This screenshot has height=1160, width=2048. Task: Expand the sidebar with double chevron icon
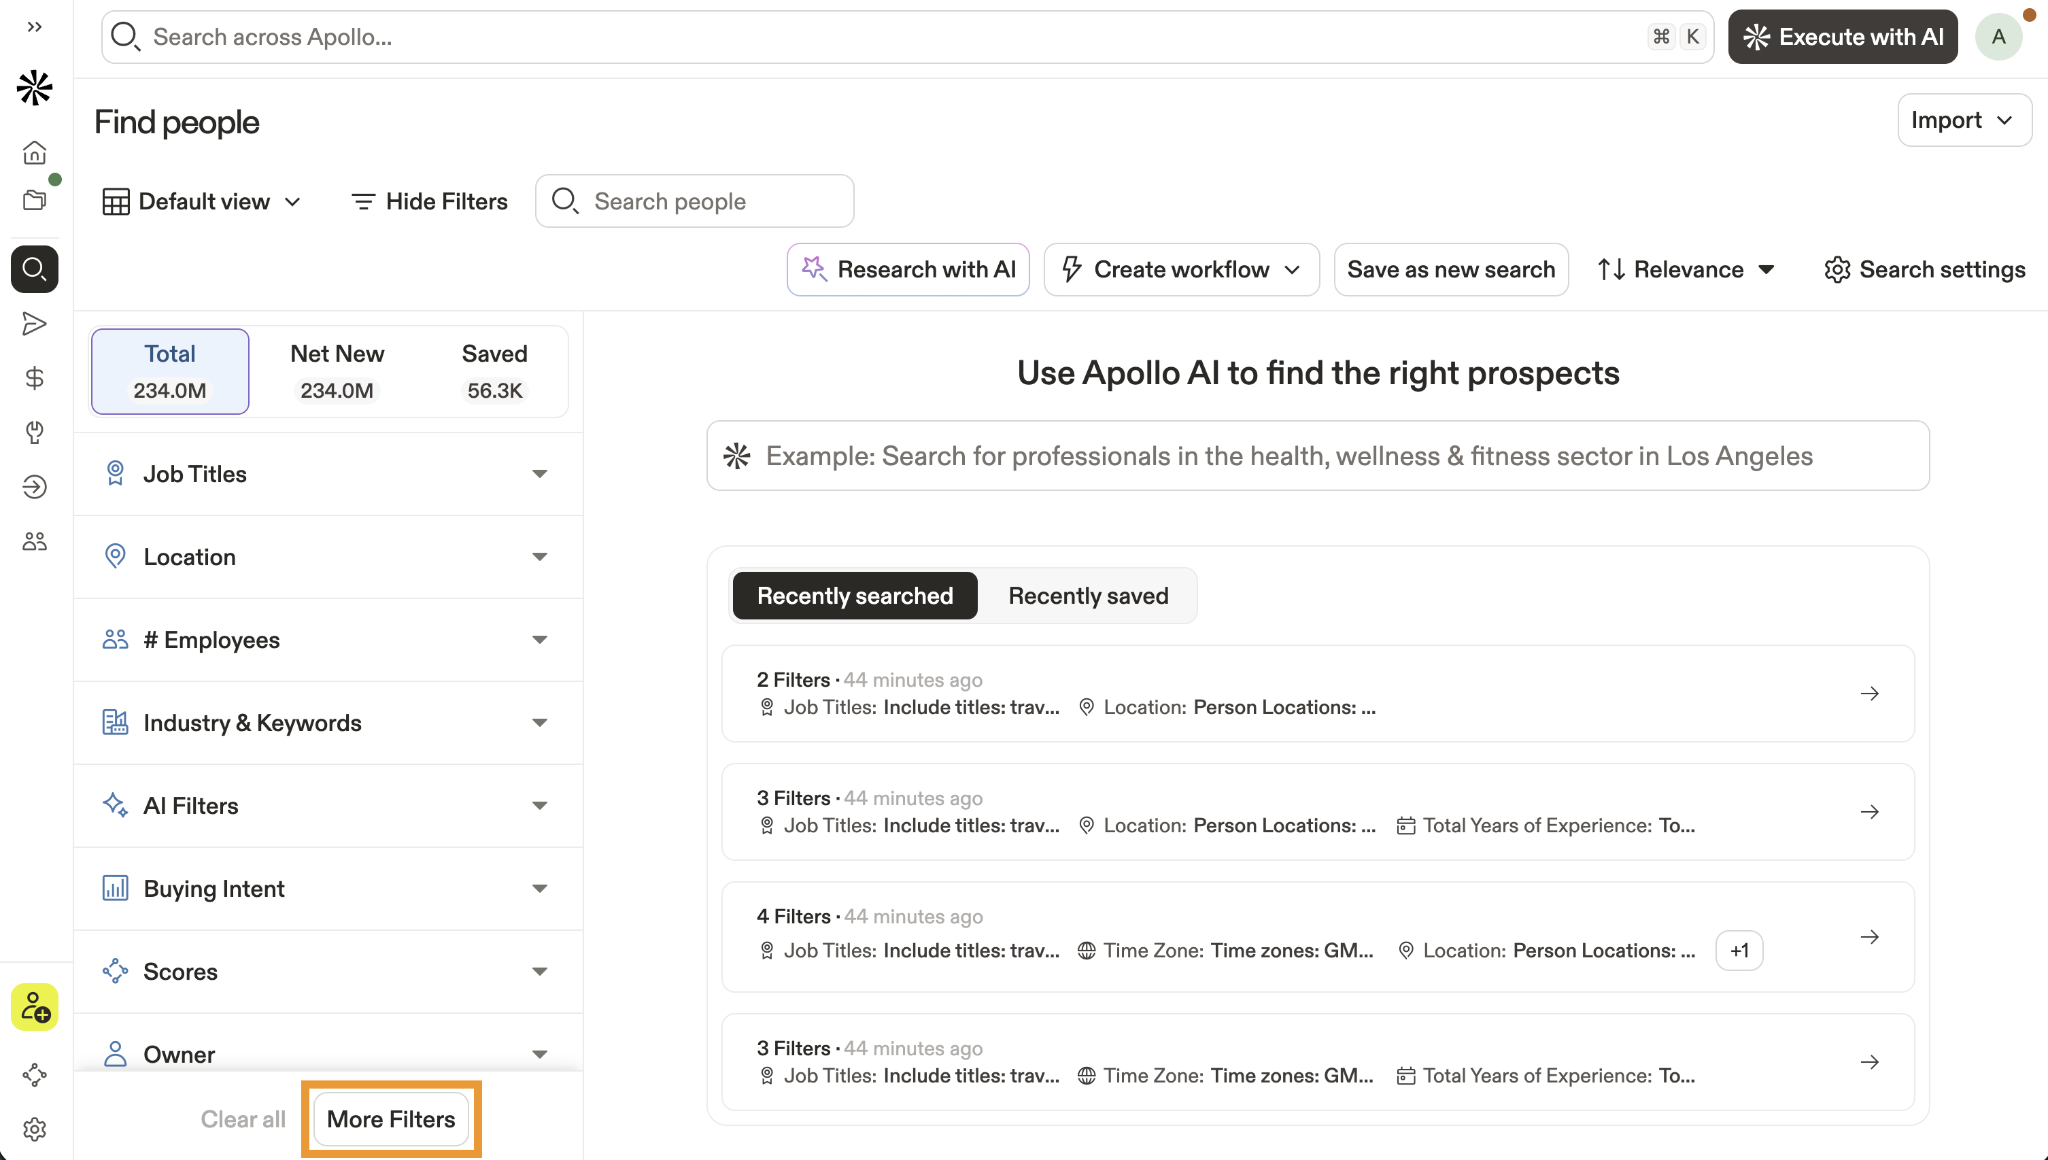click(x=35, y=27)
